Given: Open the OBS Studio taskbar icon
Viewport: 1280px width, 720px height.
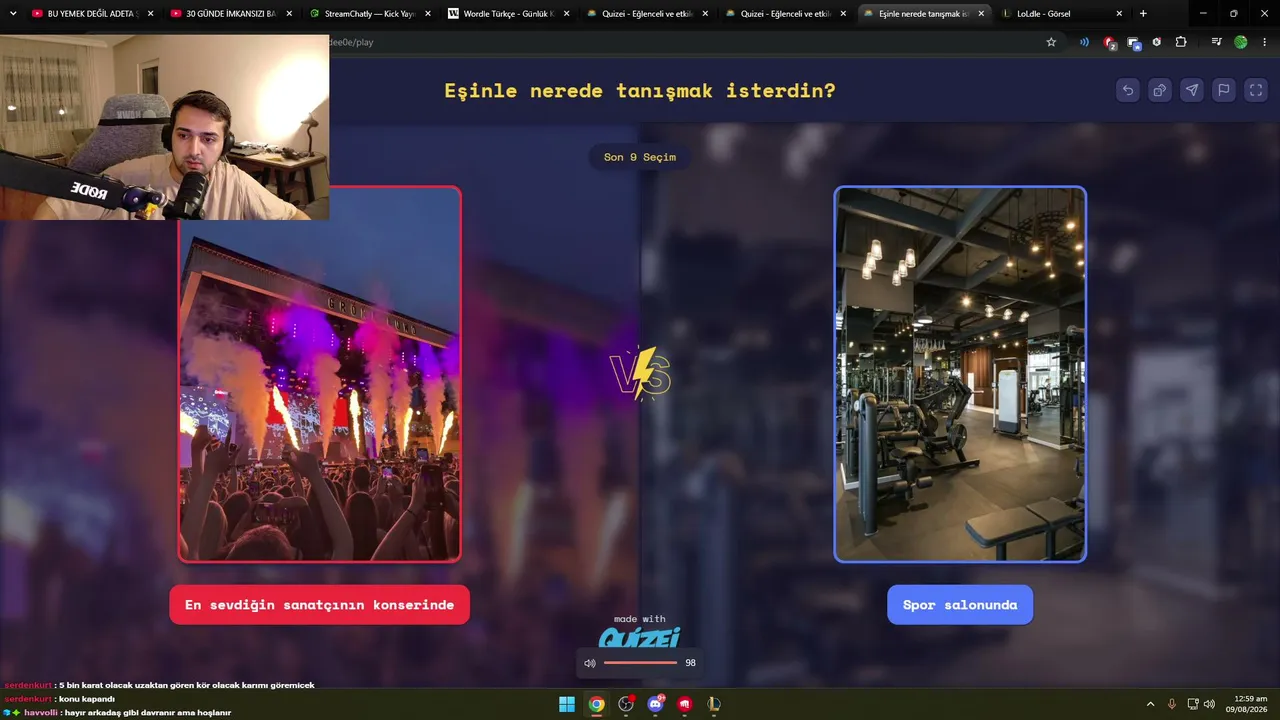Looking at the screenshot, I should pos(626,704).
